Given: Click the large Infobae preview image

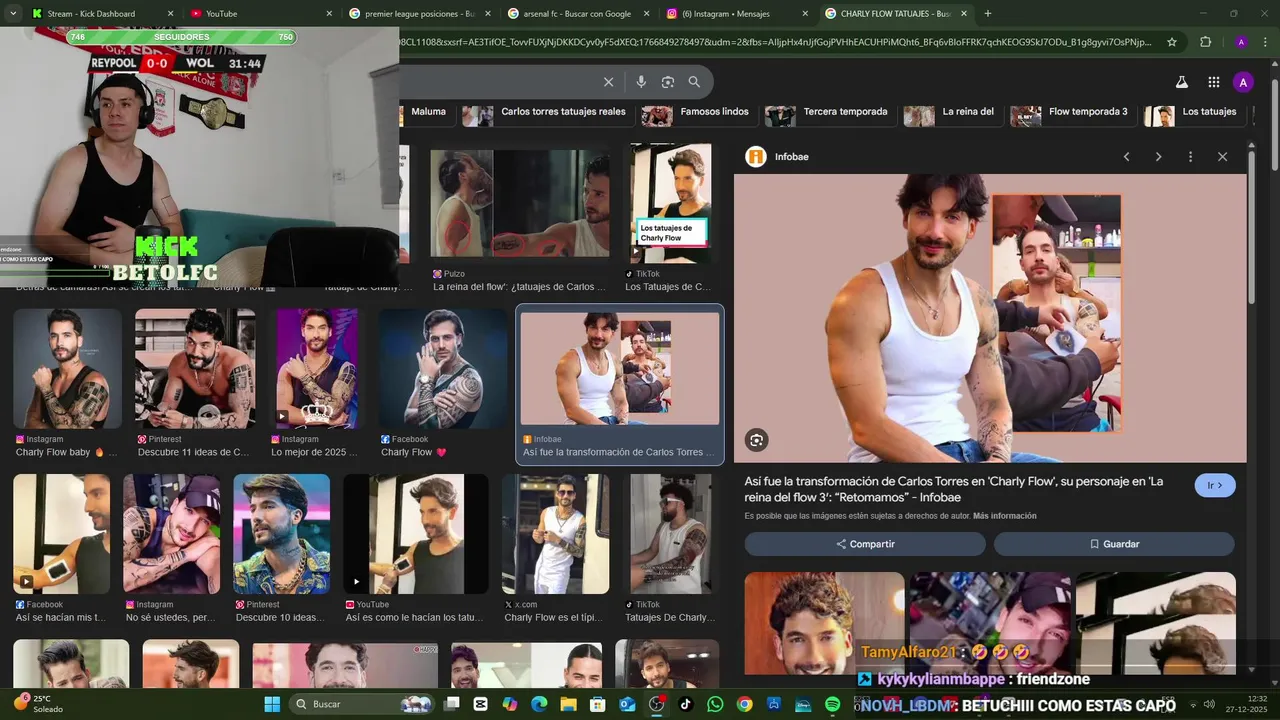Looking at the screenshot, I should [x=990, y=318].
